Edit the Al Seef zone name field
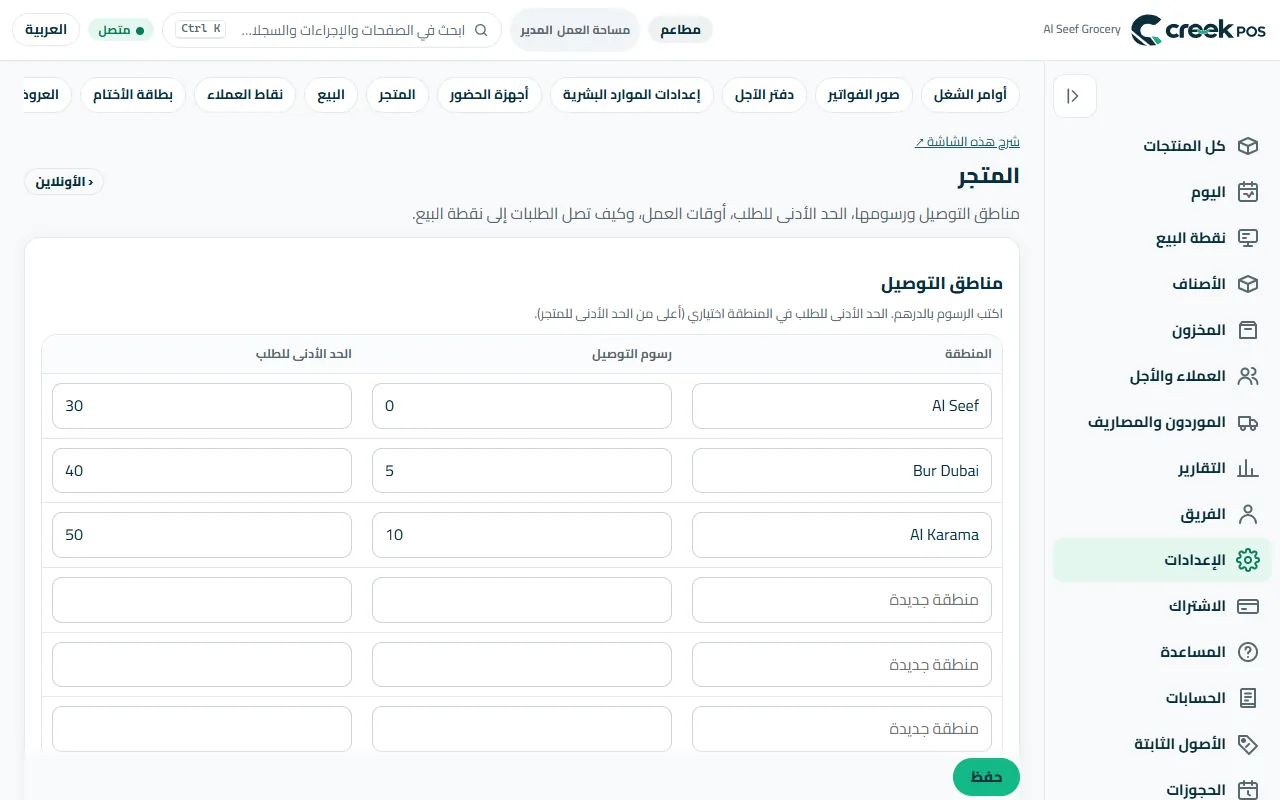 pos(842,406)
